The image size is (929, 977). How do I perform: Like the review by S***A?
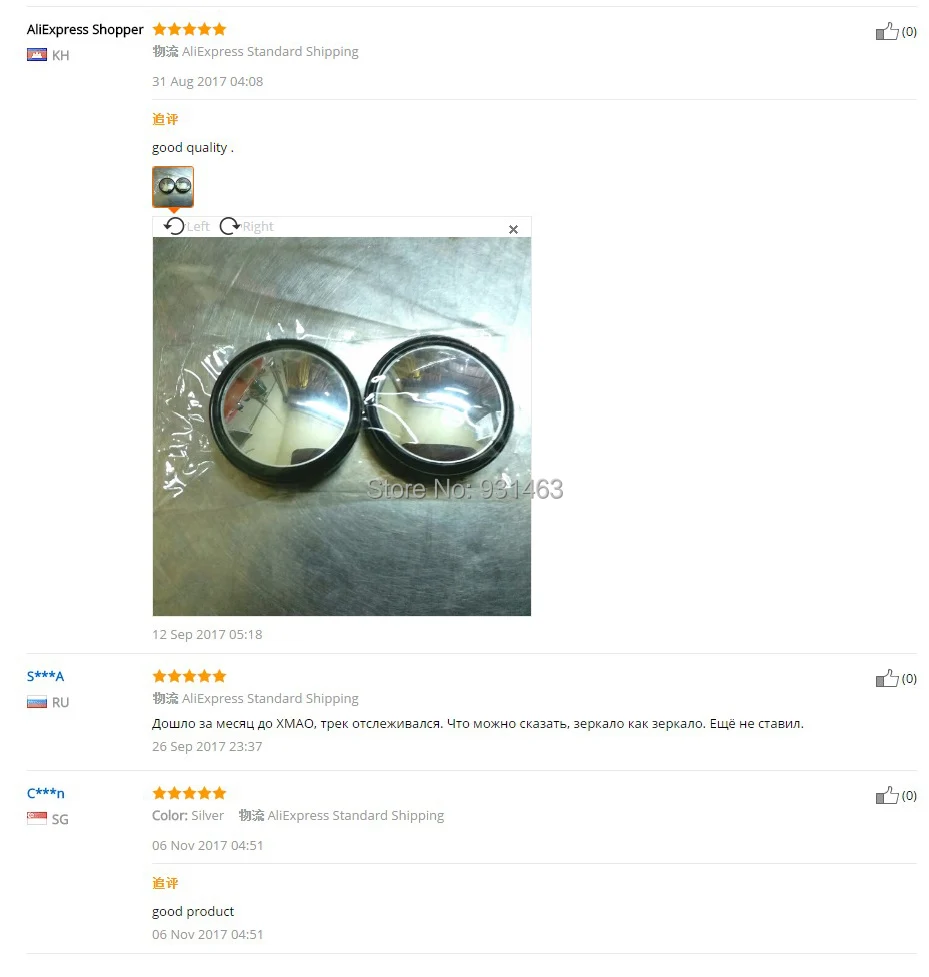887,678
